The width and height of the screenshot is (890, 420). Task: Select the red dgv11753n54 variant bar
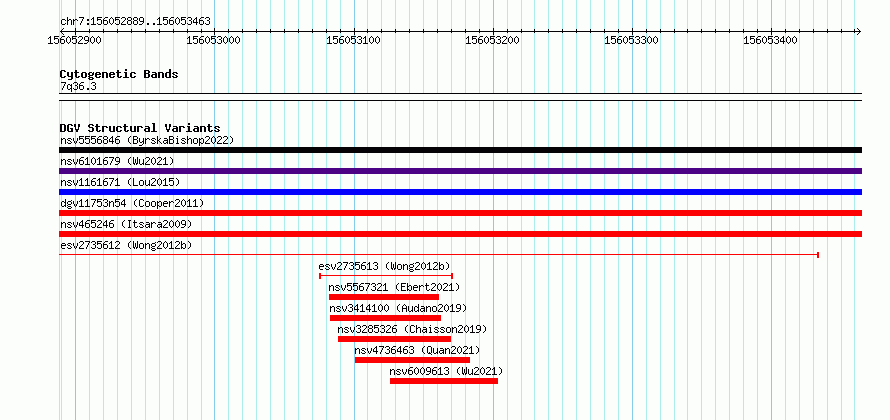point(460,213)
